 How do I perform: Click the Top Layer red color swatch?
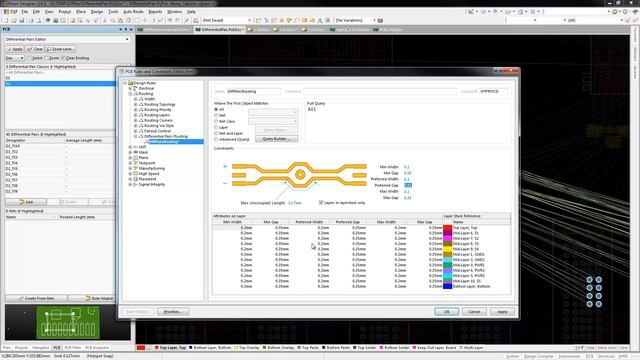(447, 228)
